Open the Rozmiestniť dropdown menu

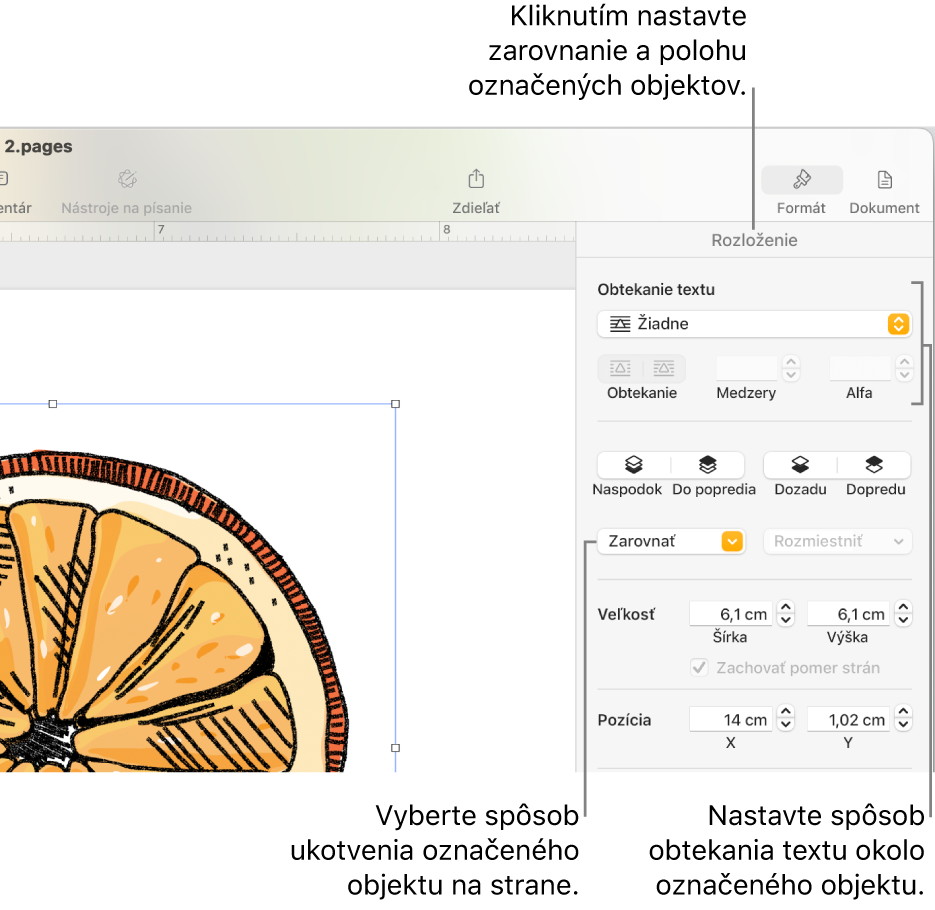[837, 541]
